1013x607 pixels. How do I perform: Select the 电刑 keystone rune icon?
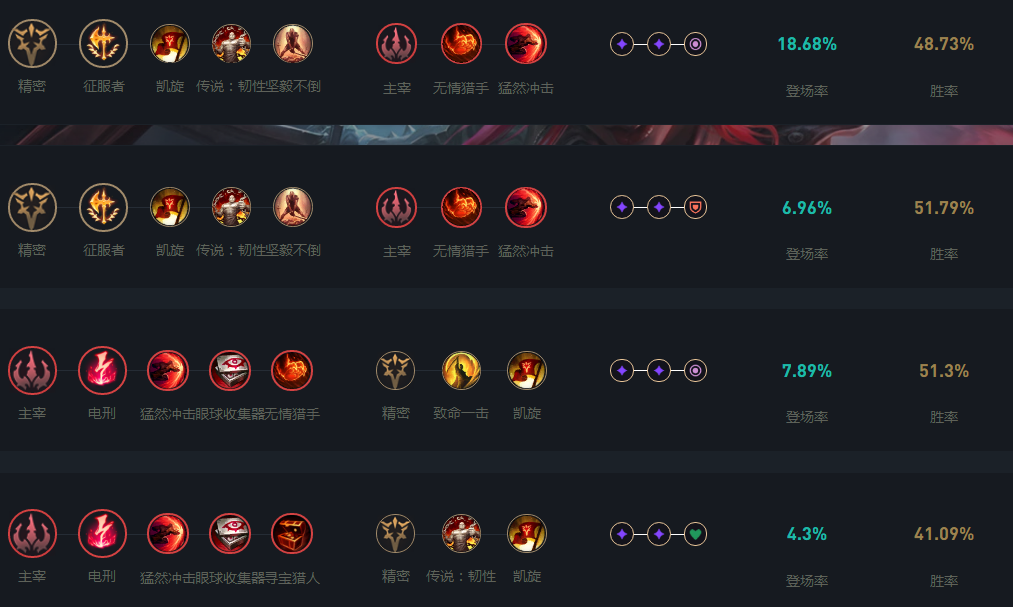pyautogui.click(x=102, y=370)
